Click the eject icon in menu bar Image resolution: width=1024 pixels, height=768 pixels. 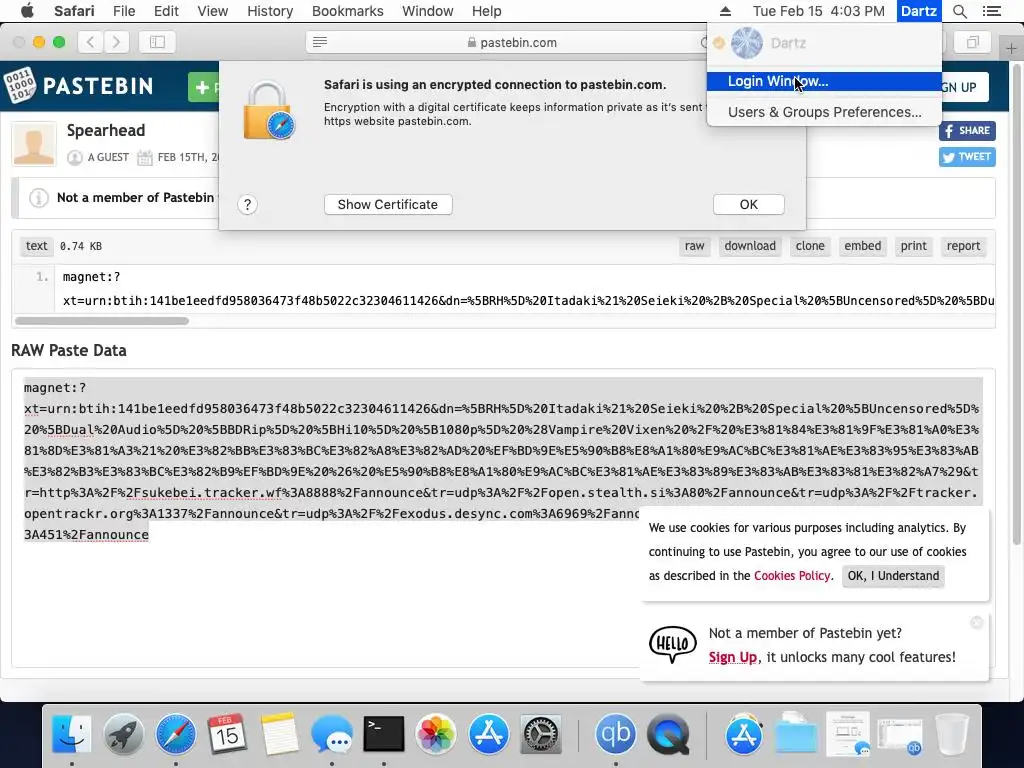click(725, 11)
